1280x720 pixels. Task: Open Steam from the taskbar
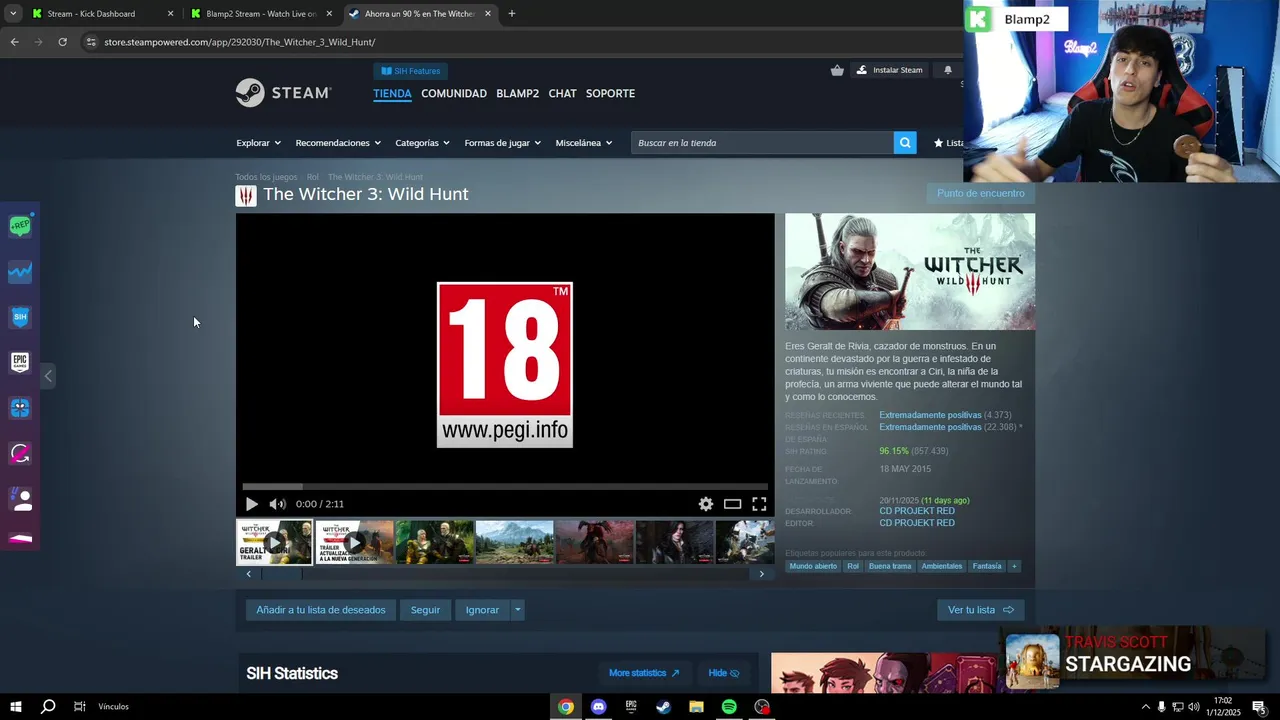coord(663,707)
